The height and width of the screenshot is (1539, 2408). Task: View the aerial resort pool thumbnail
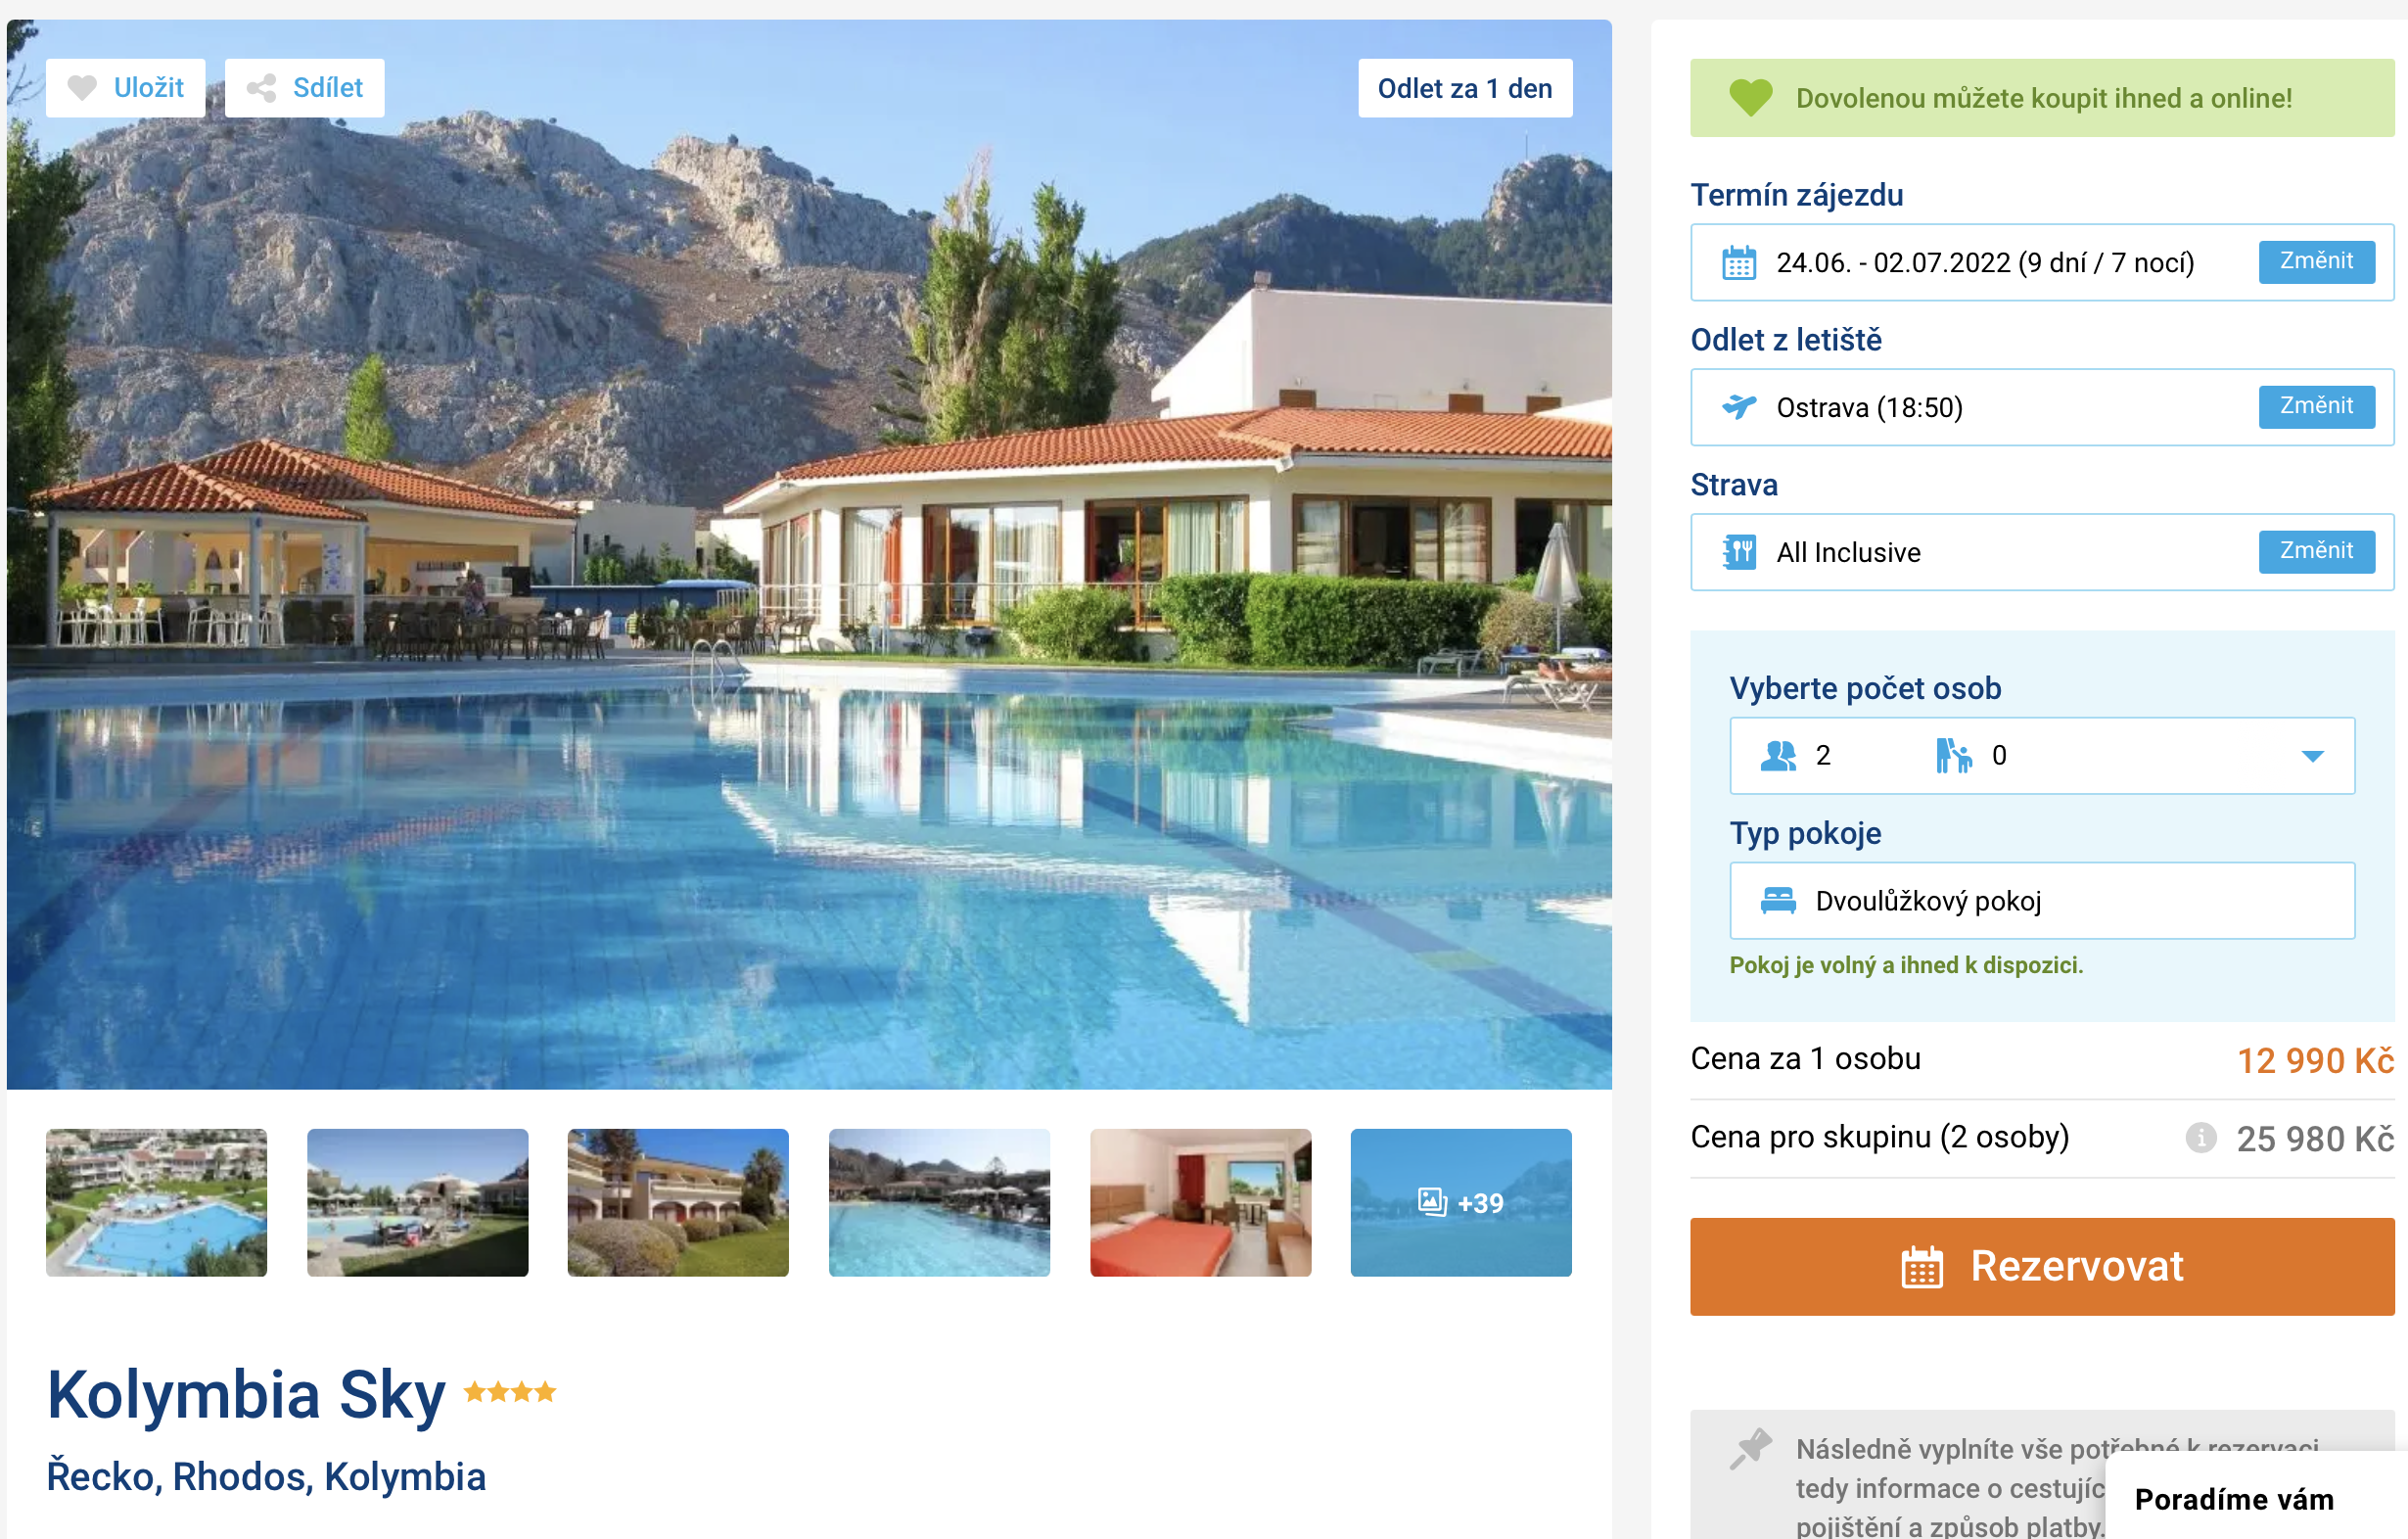tap(156, 1203)
